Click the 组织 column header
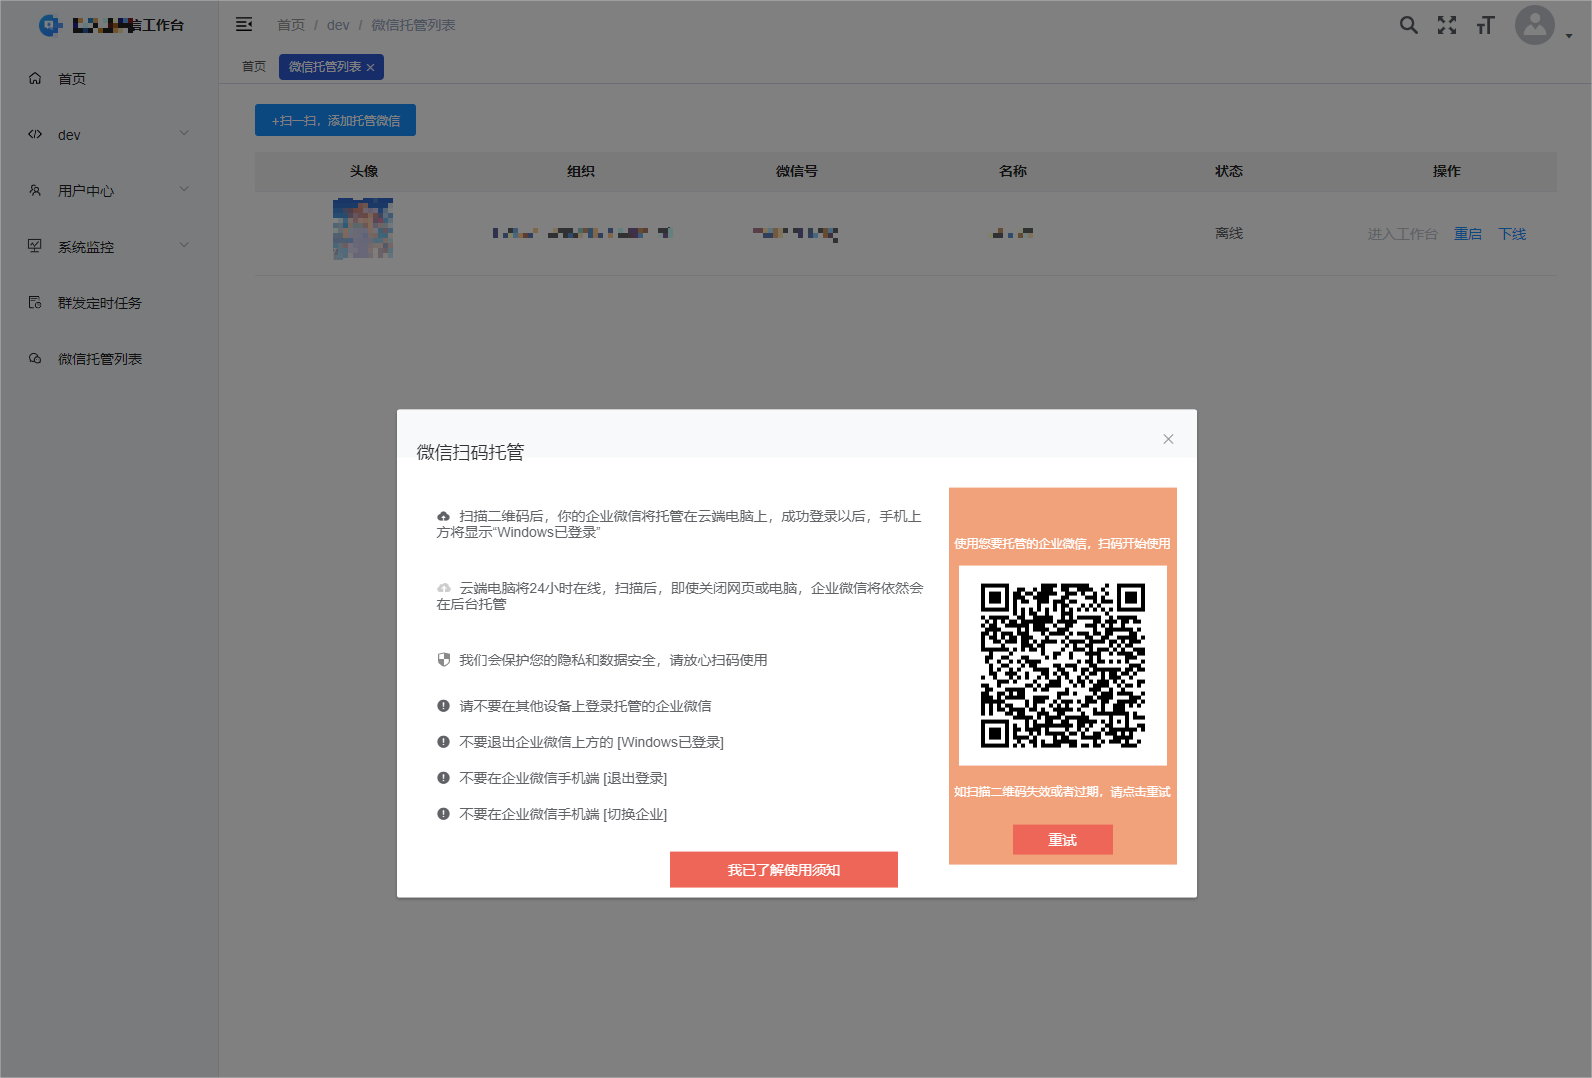This screenshot has height=1078, width=1592. (x=581, y=171)
